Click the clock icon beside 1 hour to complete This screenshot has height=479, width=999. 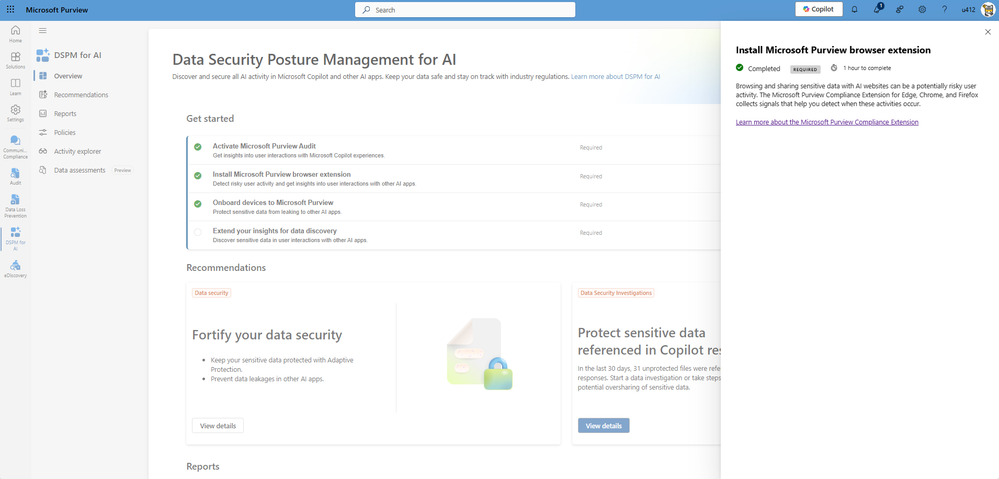[833, 68]
